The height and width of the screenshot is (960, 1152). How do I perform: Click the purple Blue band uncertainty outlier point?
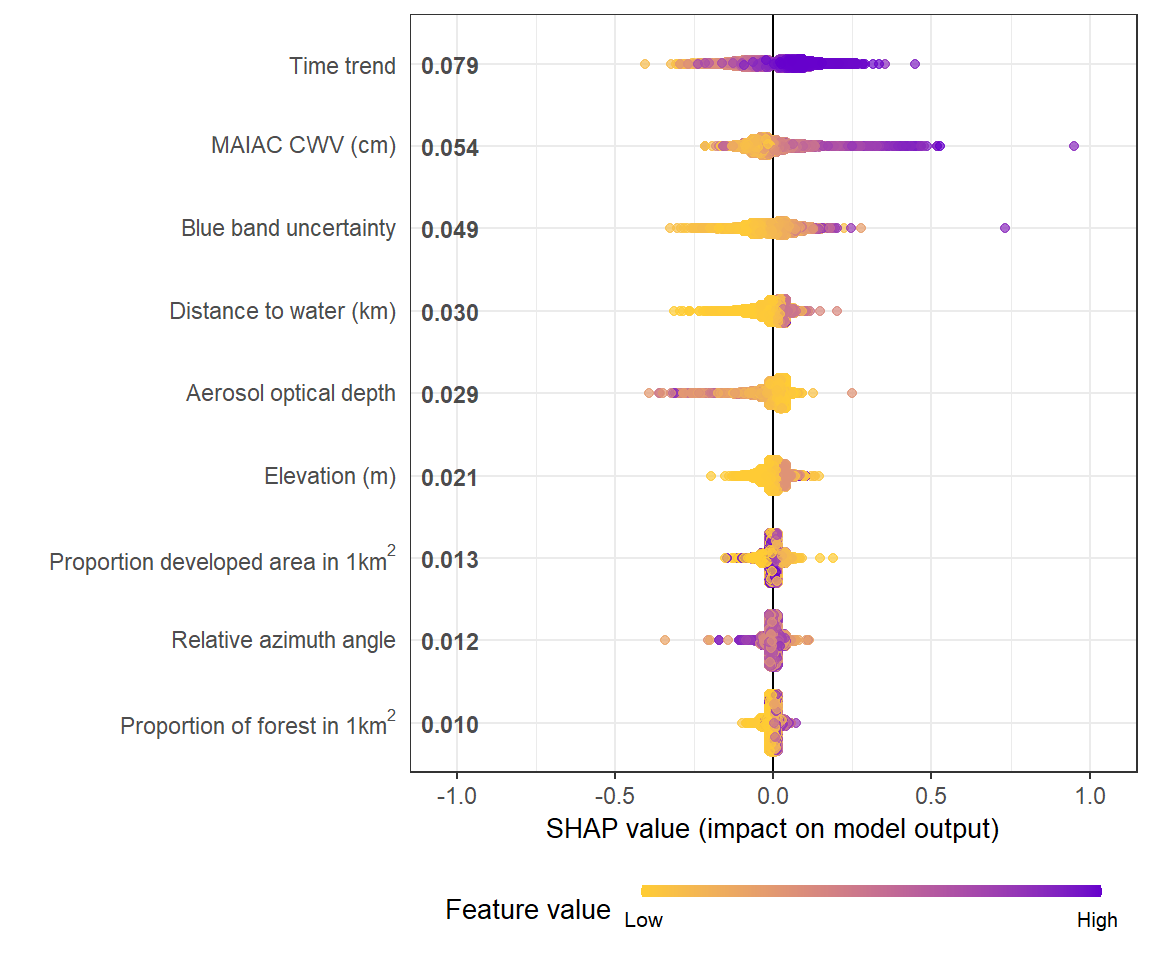tap(1005, 228)
